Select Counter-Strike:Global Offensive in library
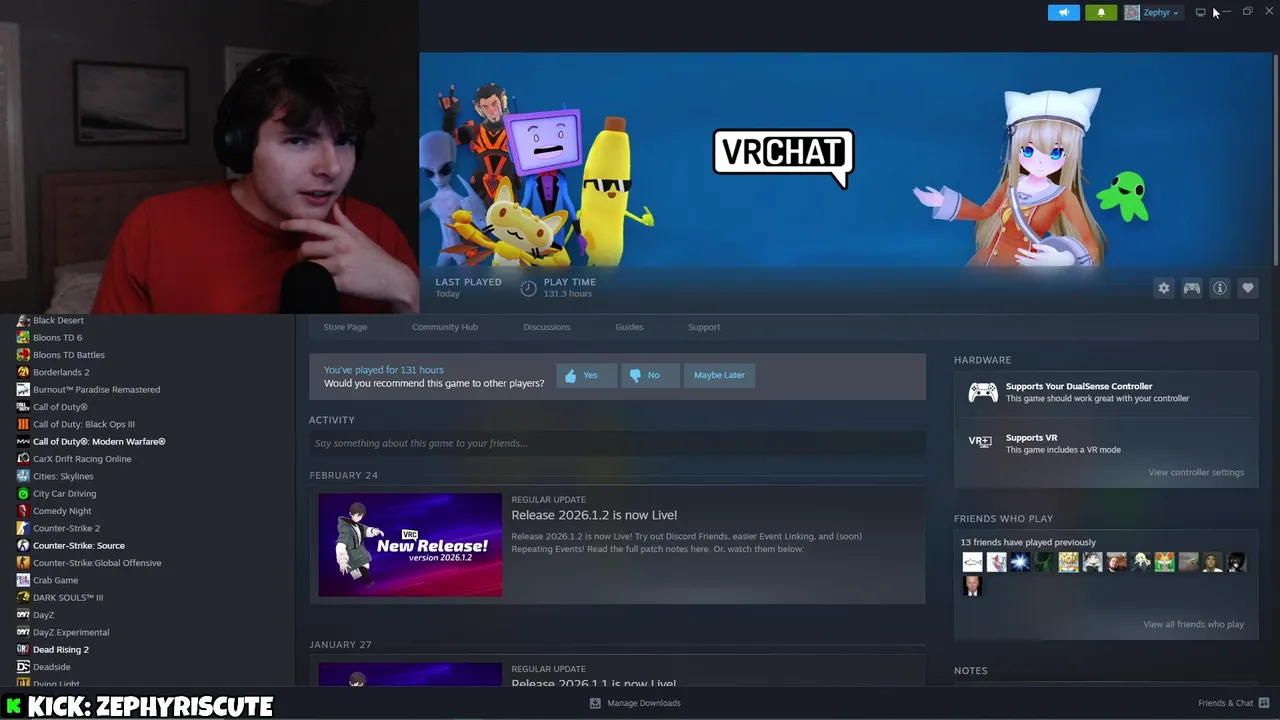Image resolution: width=1280 pixels, height=720 pixels. (x=97, y=563)
